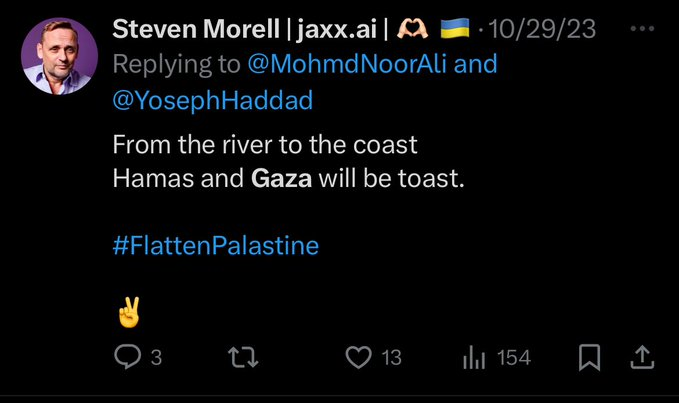The image size is (679, 403).
Task: Click the reply count of 3
Action: click(x=156, y=358)
